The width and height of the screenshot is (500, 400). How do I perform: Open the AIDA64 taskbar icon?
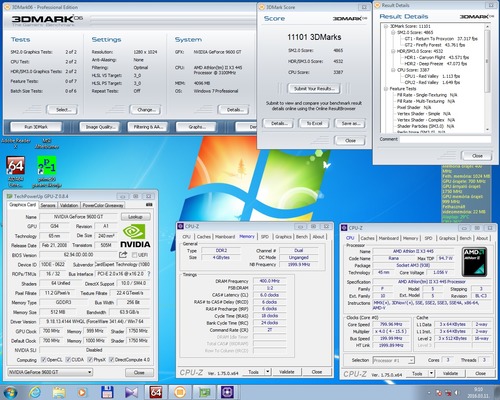click(x=156, y=392)
